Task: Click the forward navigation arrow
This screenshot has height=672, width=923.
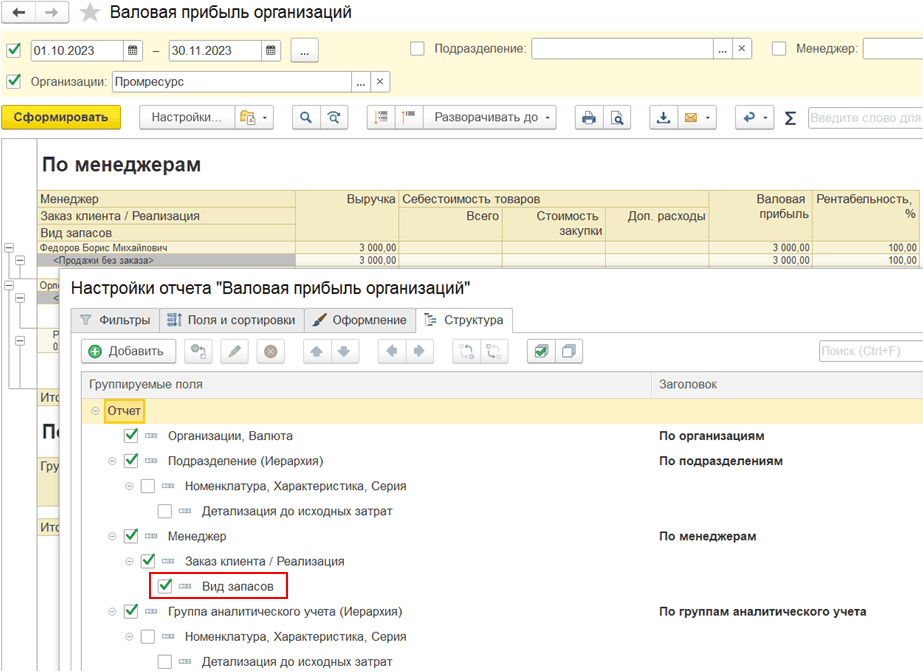Action: tap(51, 12)
